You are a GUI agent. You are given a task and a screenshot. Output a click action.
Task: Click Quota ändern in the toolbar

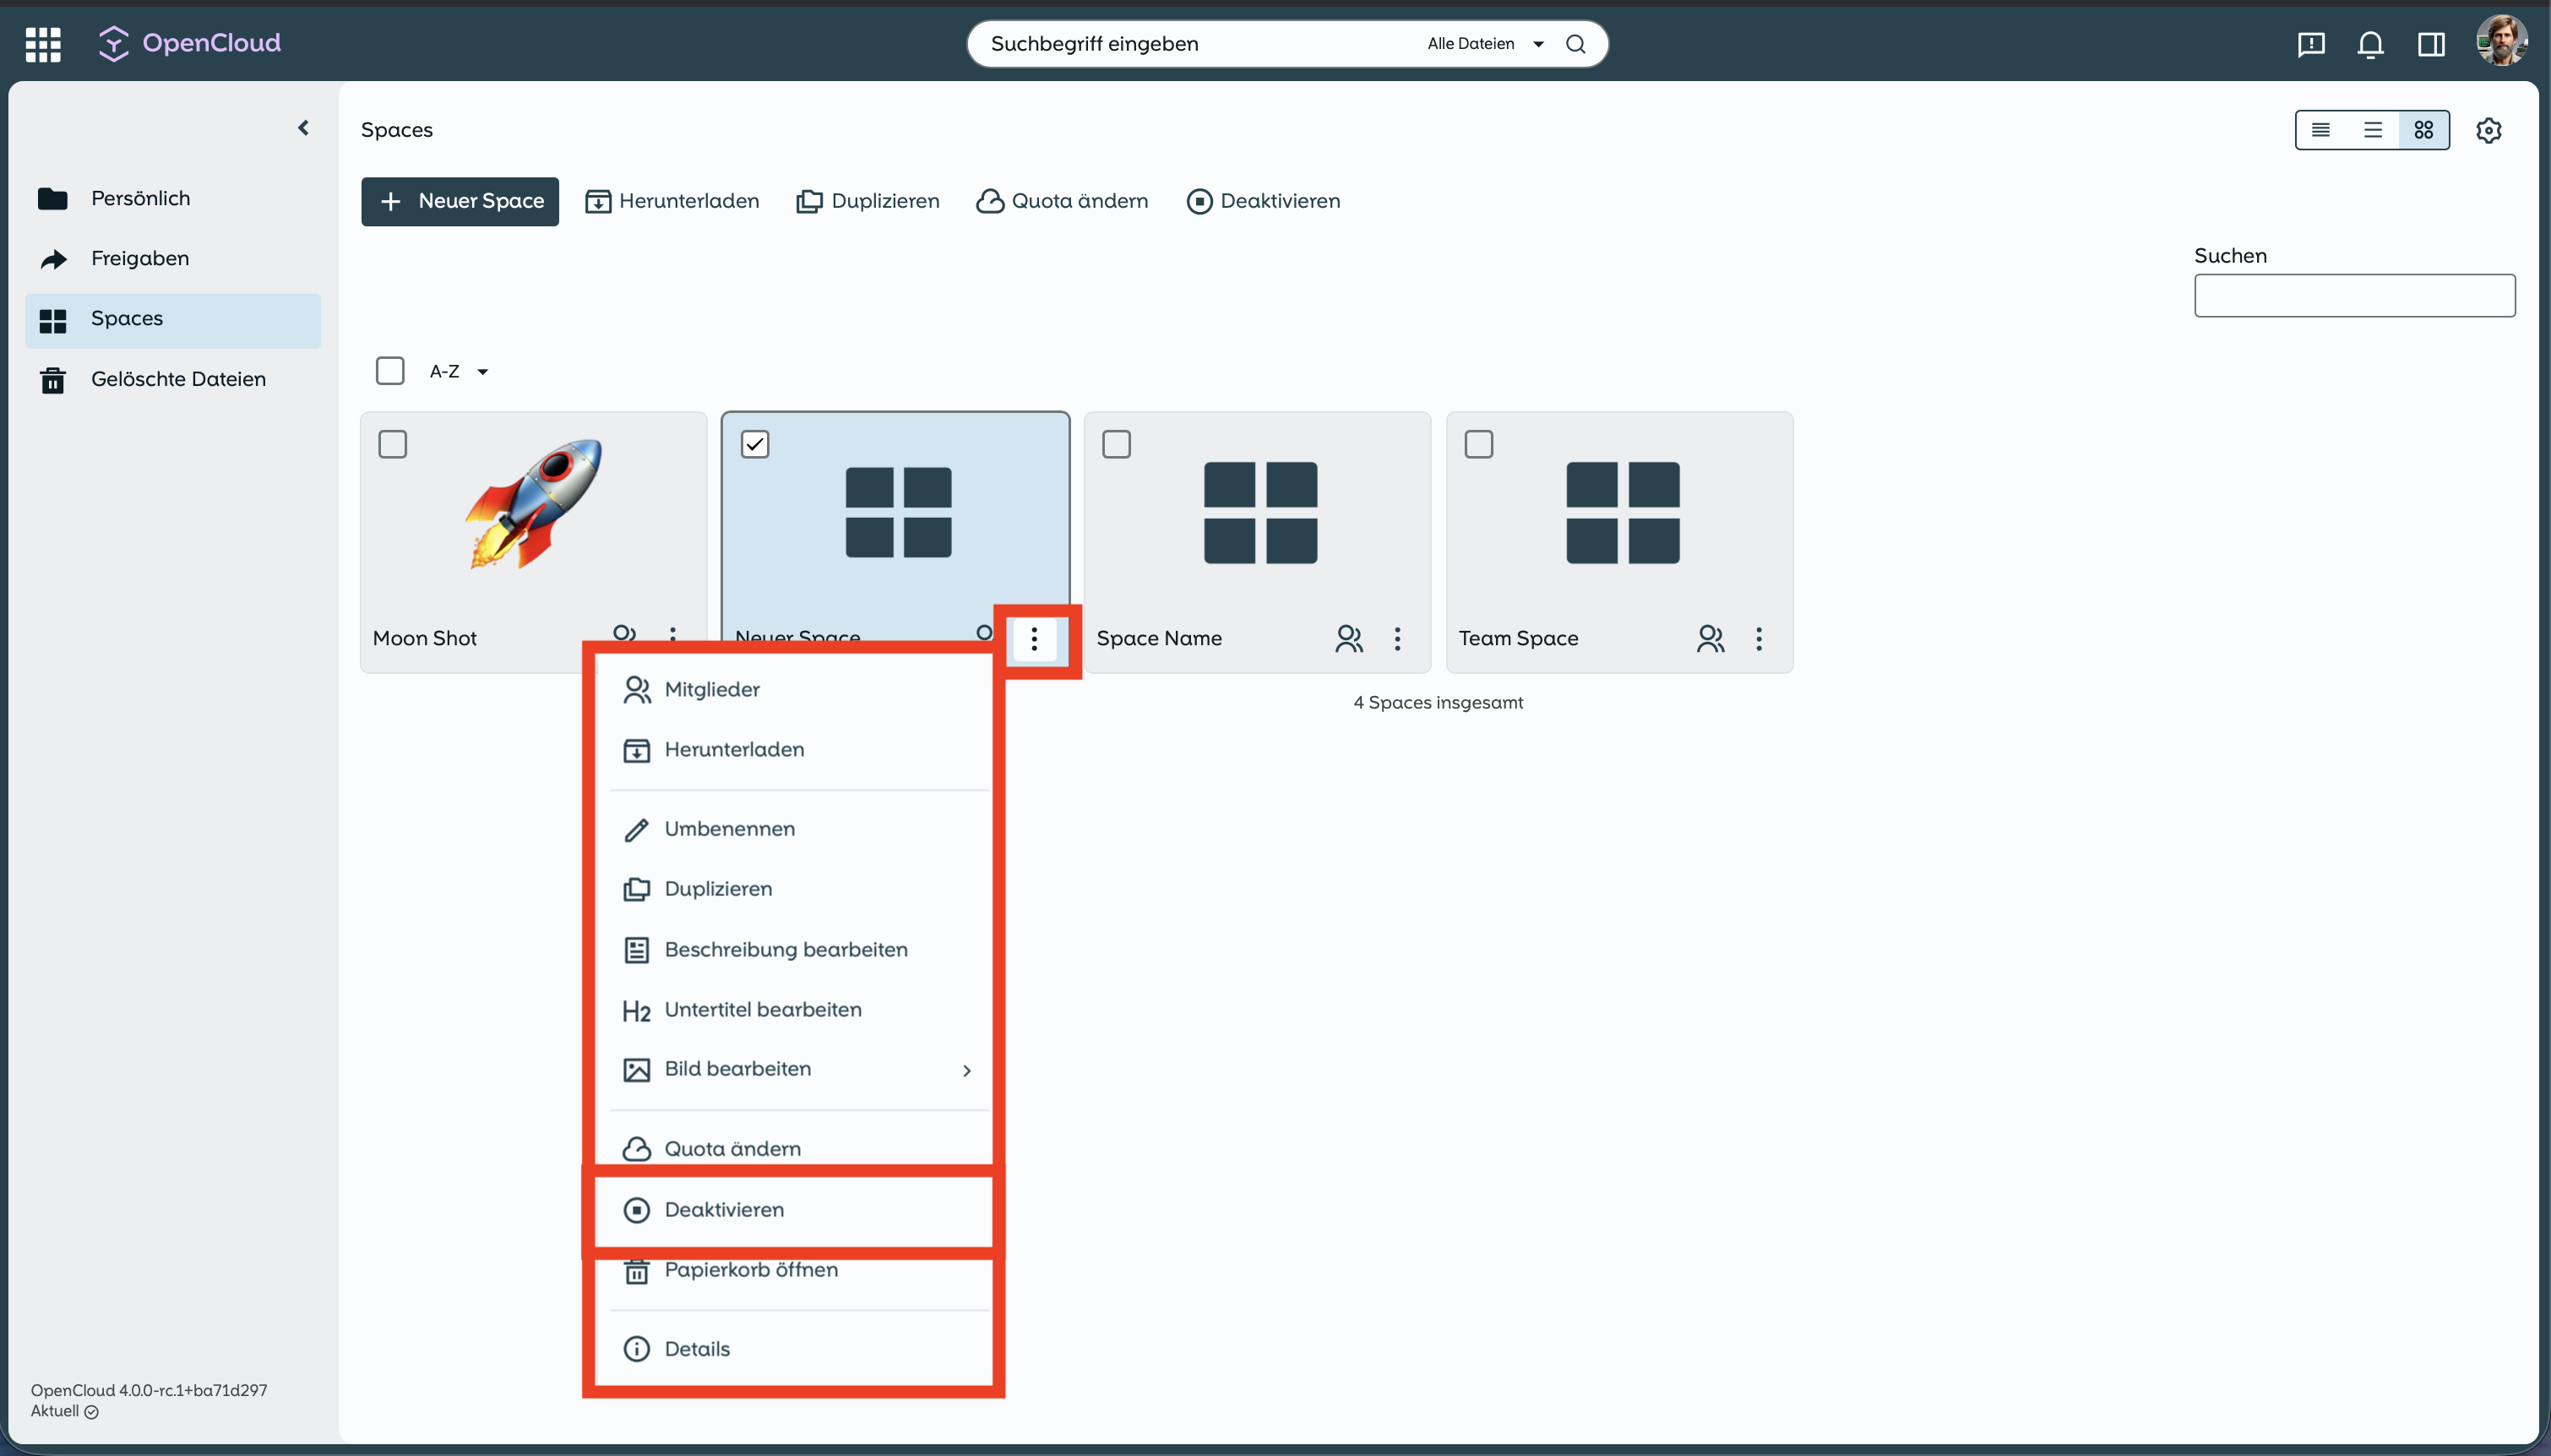click(x=1062, y=201)
